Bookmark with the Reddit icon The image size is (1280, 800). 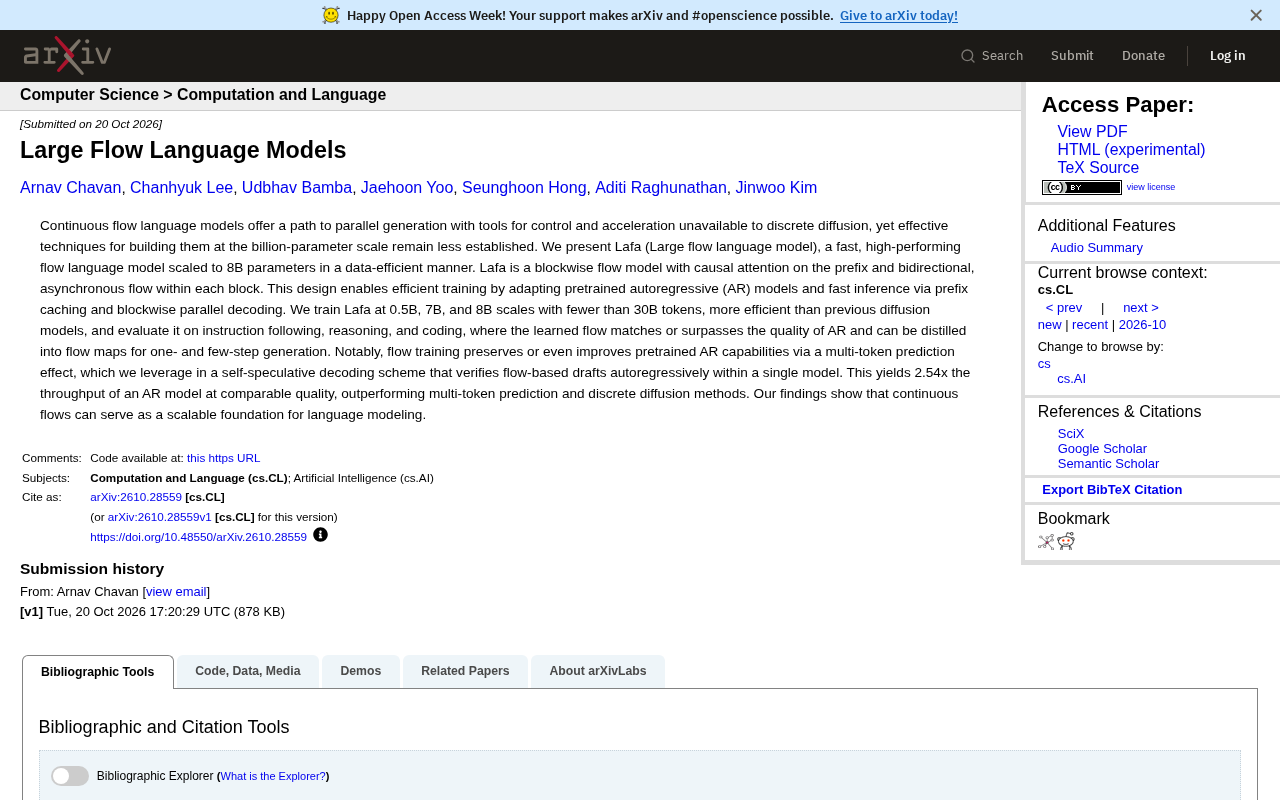(1066, 541)
